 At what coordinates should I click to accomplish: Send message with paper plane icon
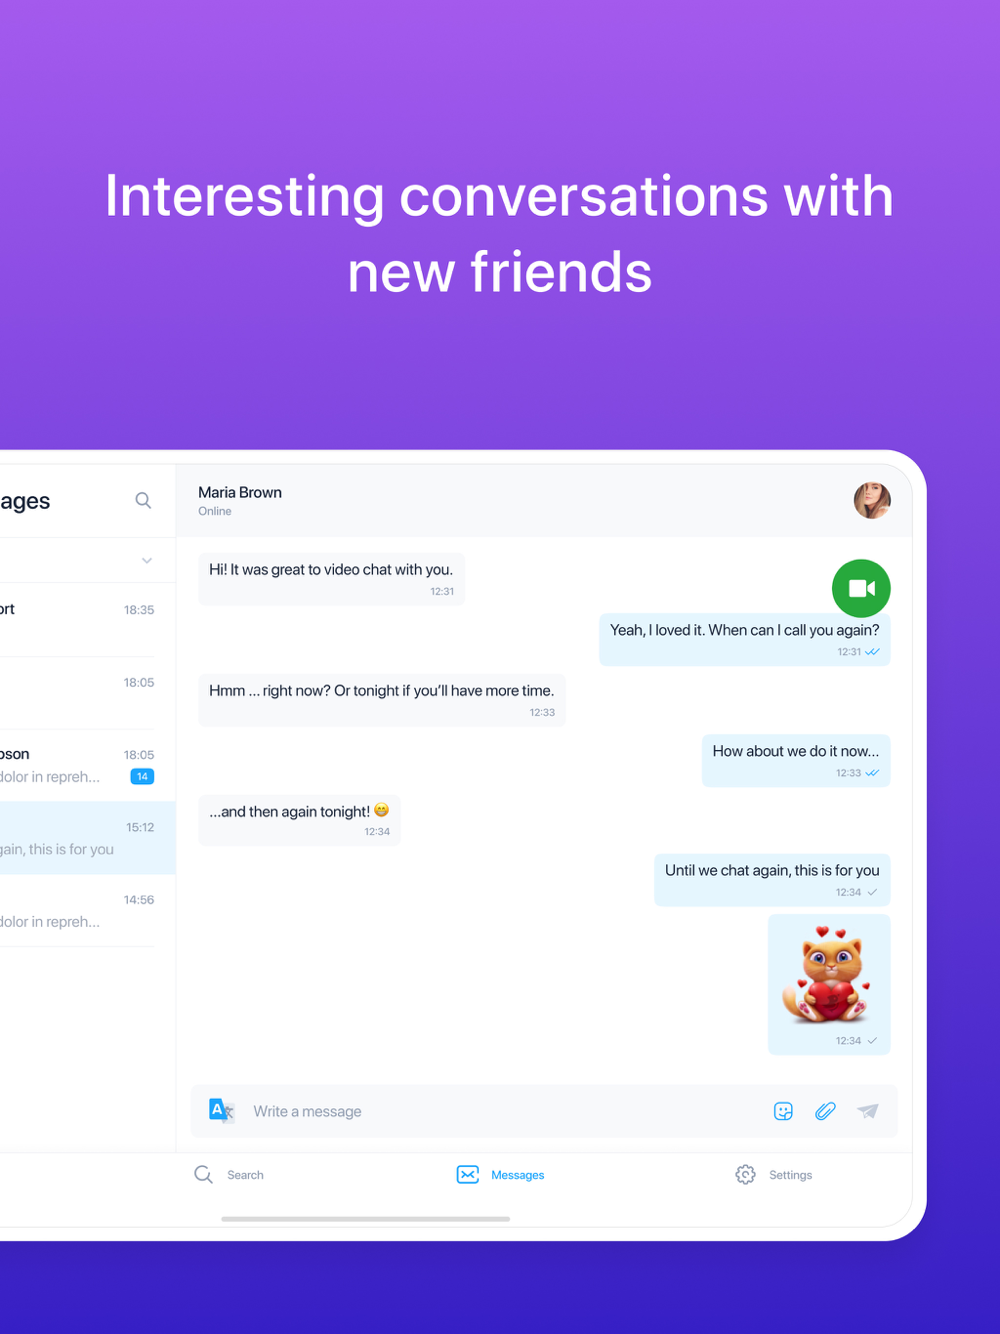point(868,1111)
